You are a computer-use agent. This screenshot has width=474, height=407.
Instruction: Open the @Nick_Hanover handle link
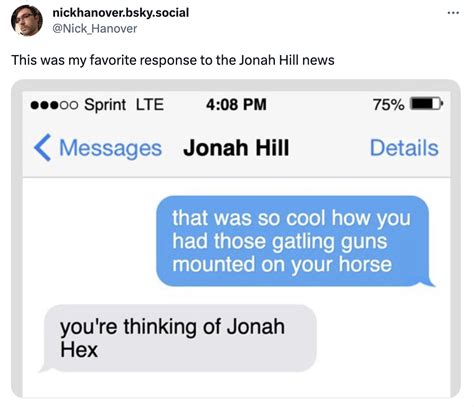[x=95, y=29]
